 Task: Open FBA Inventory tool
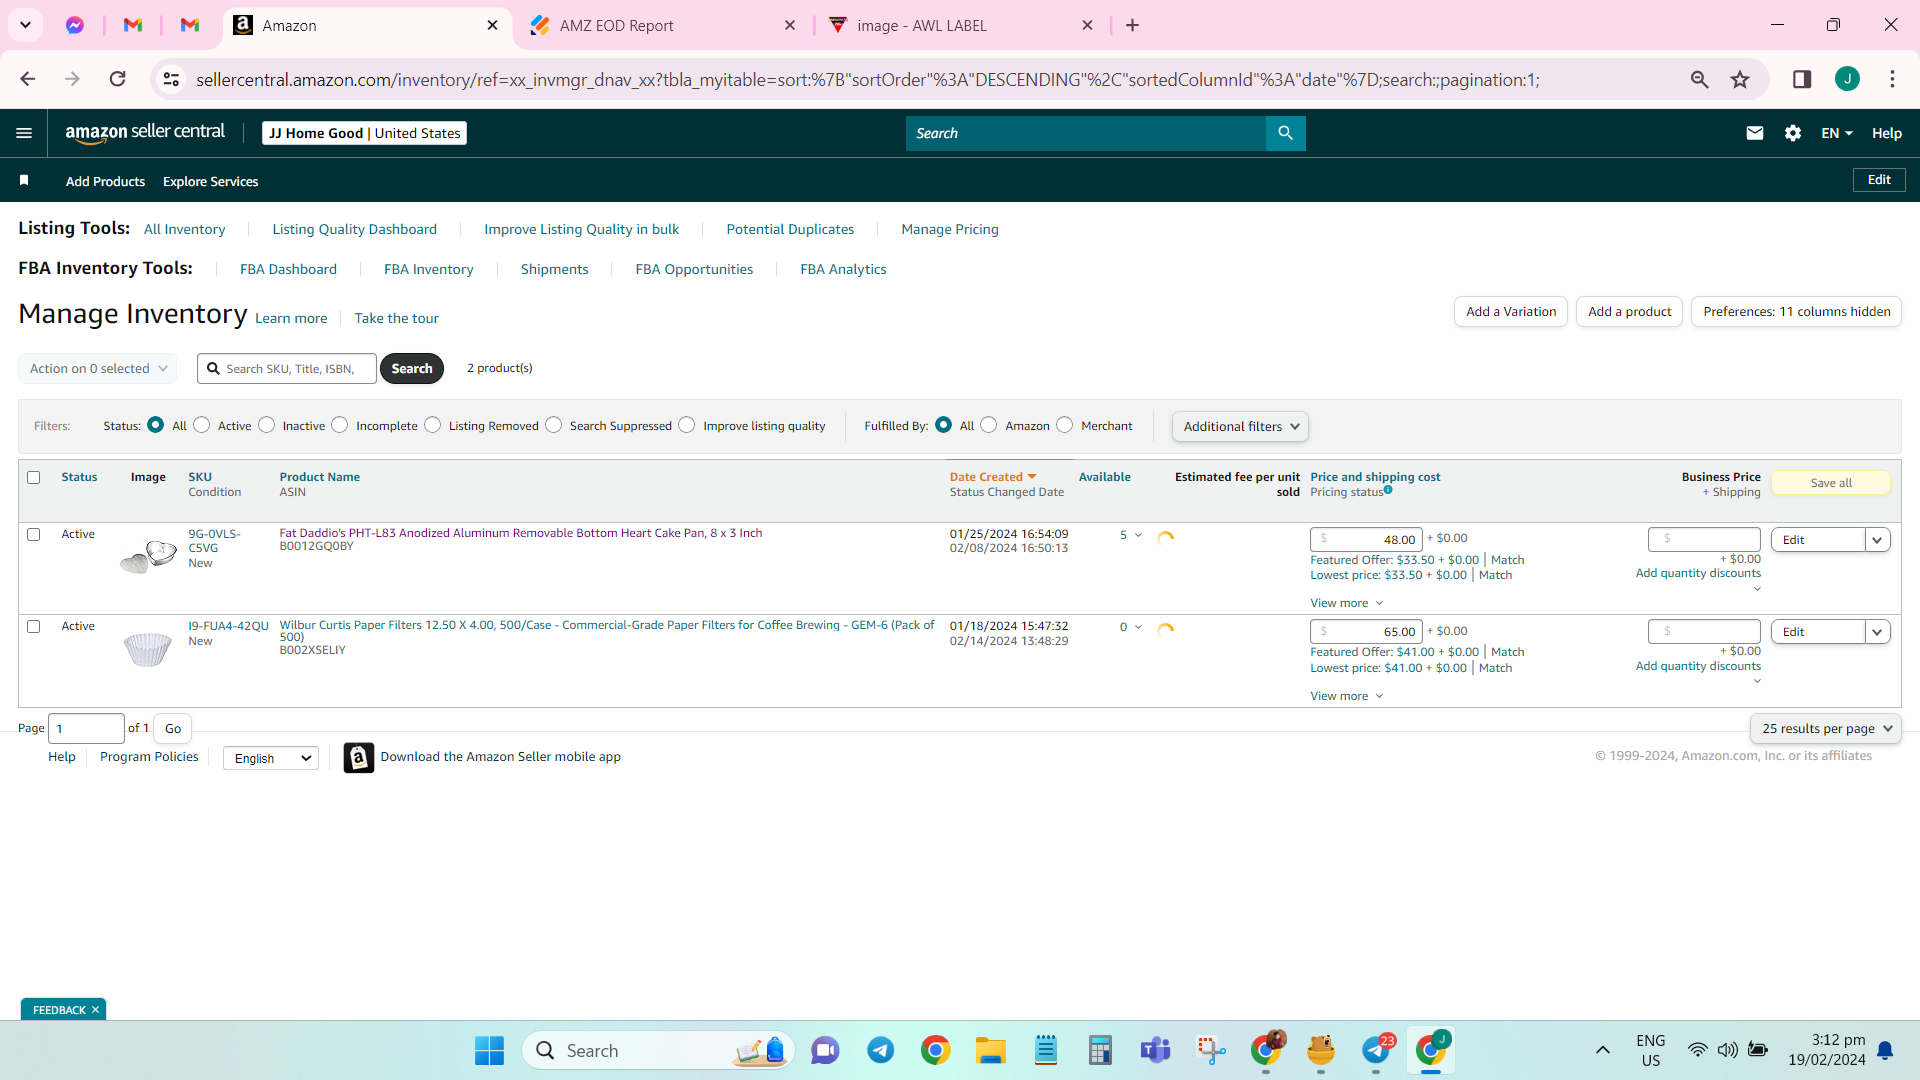coord(428,269)
